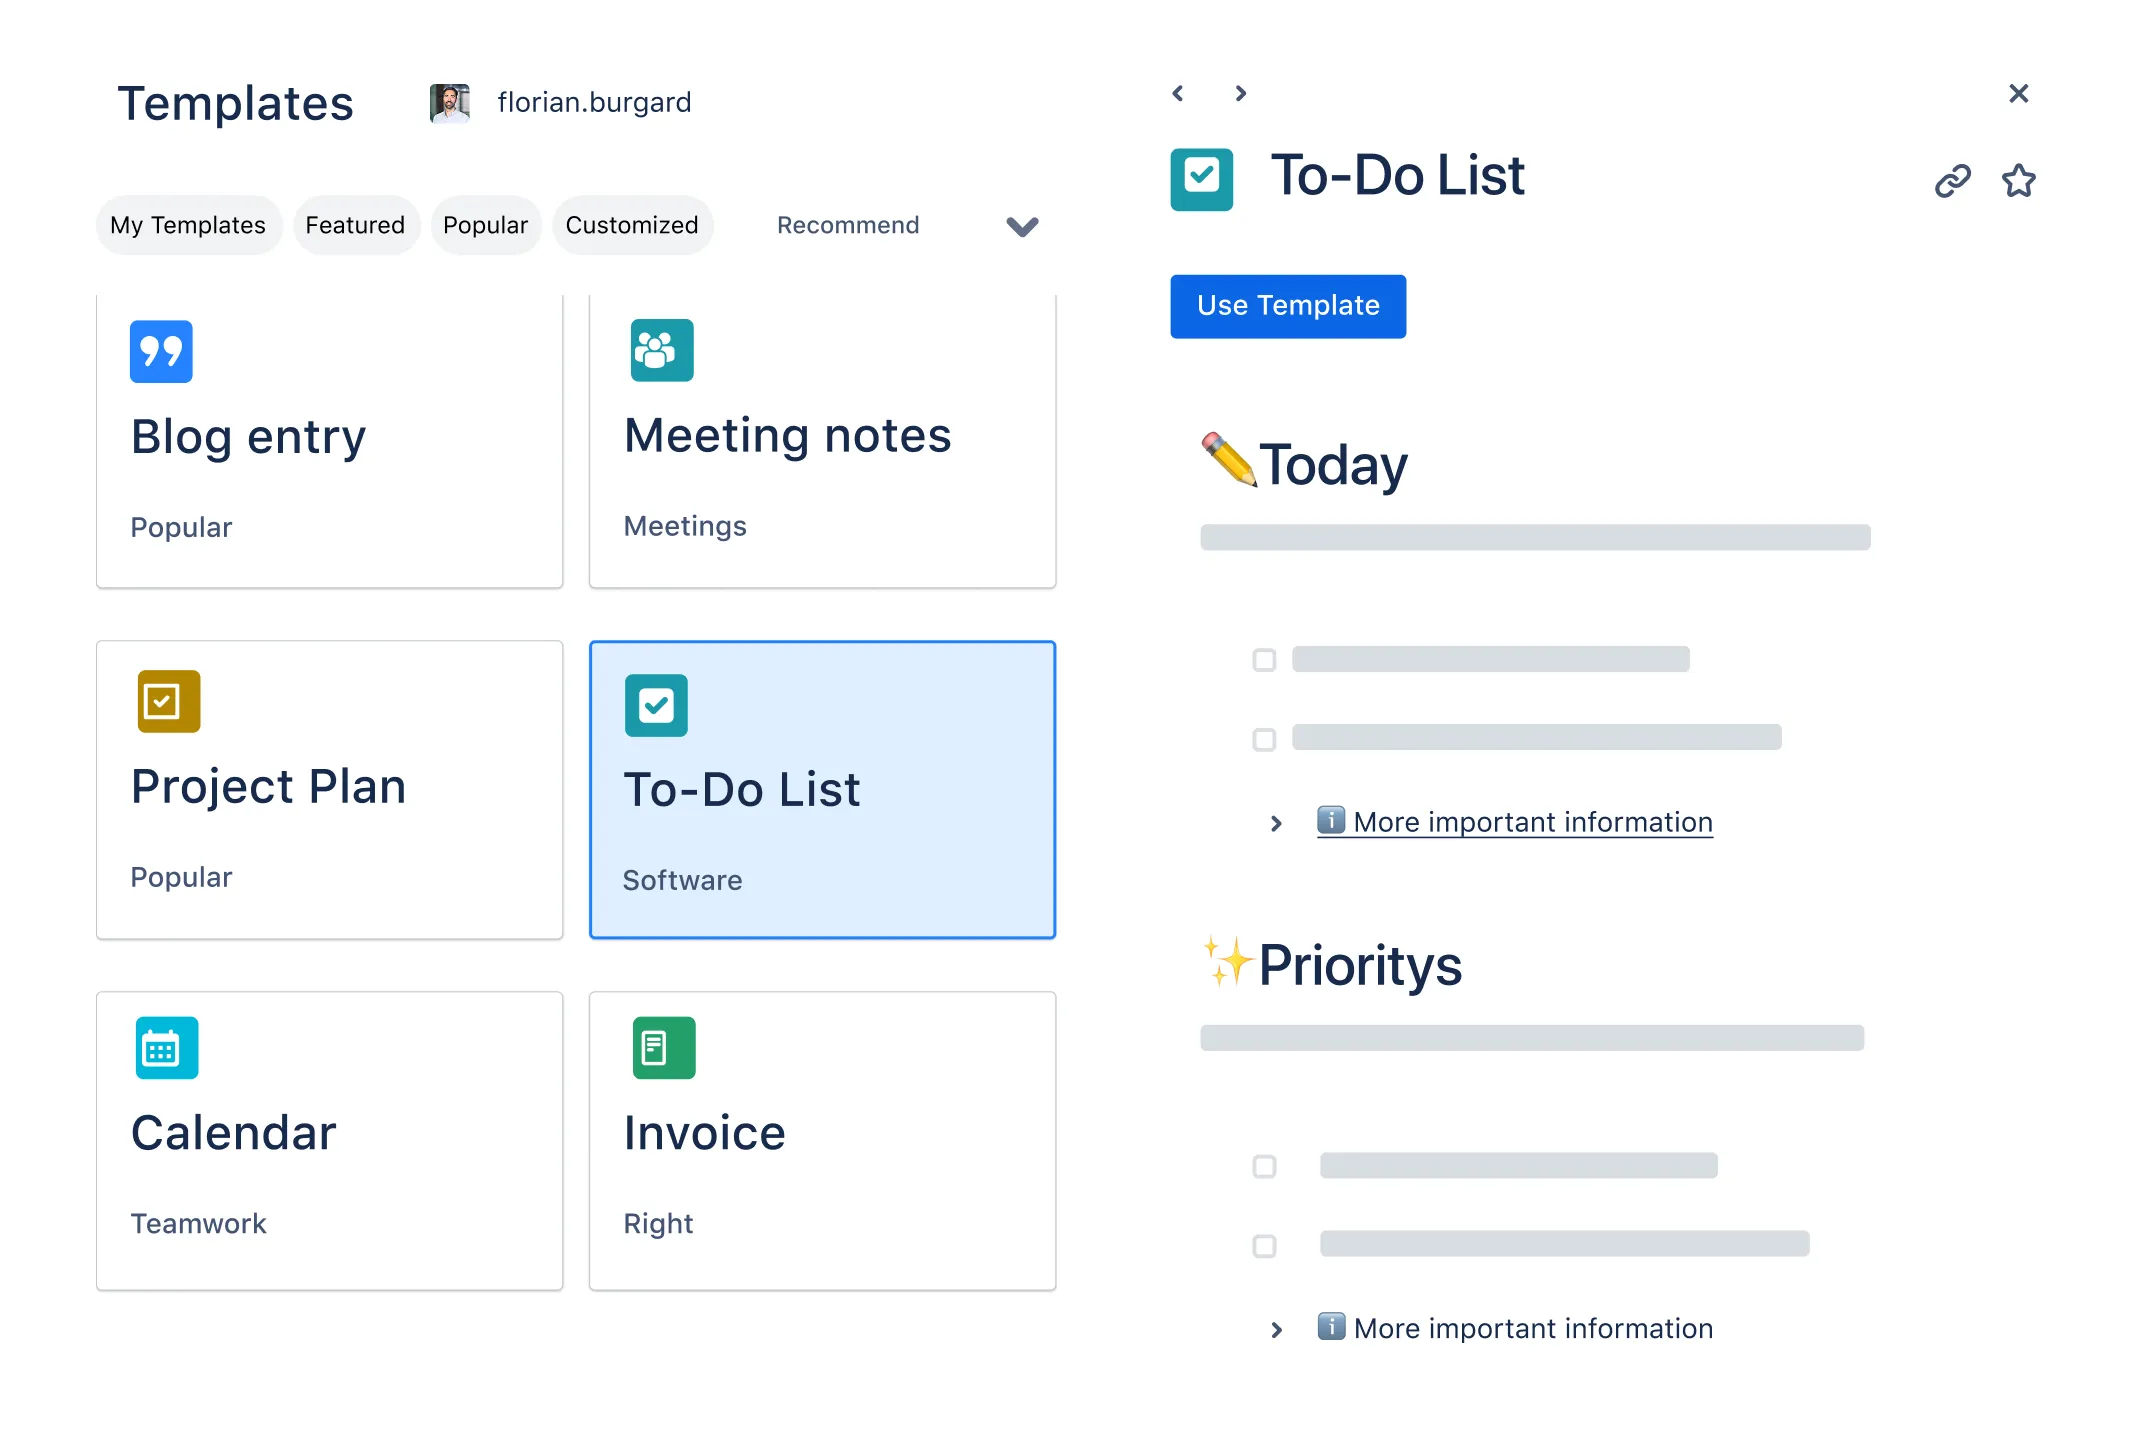
Task: Click the Calendar template icon
Action: [x=167, y=1047]
